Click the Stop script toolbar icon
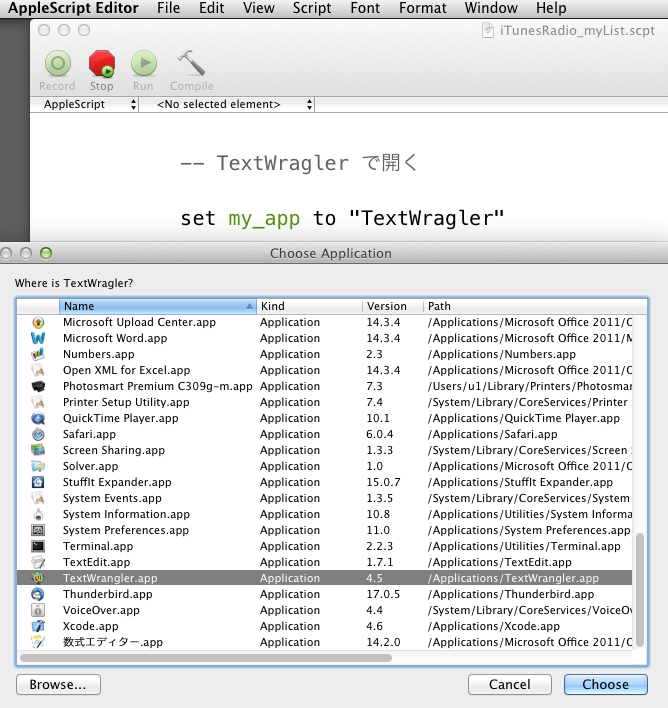 coord(101,65)
